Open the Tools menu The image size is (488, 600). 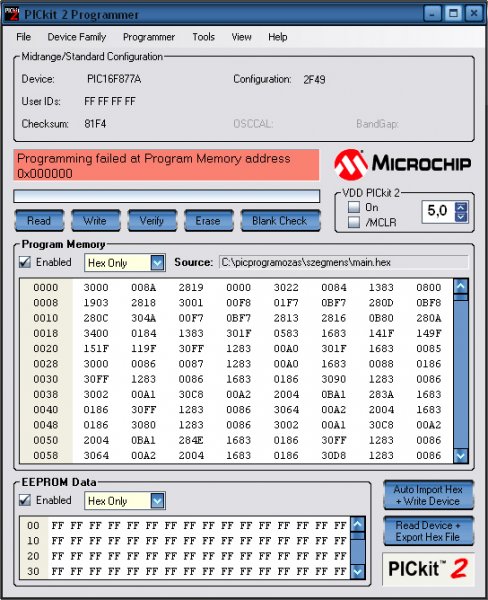click(x=204, y=37)
